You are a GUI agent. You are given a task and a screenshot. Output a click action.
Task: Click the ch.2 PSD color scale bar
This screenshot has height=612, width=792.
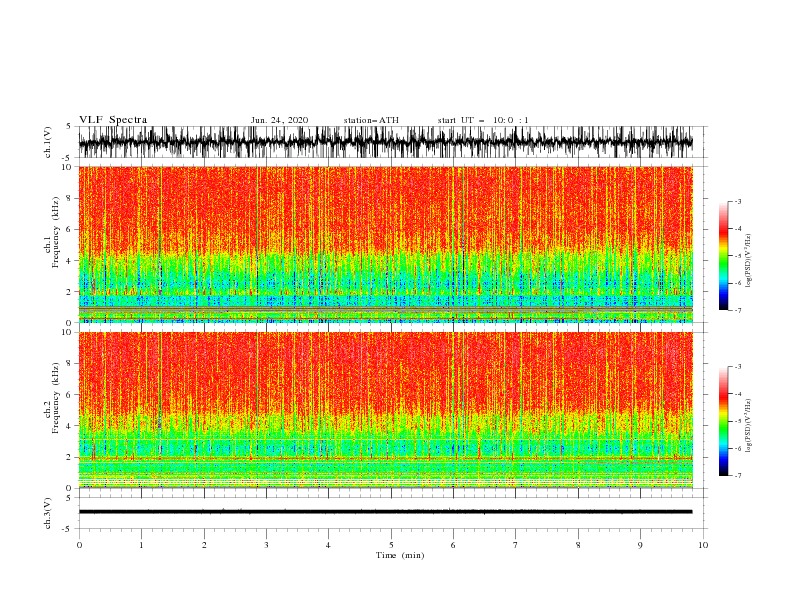pos(723,421)
